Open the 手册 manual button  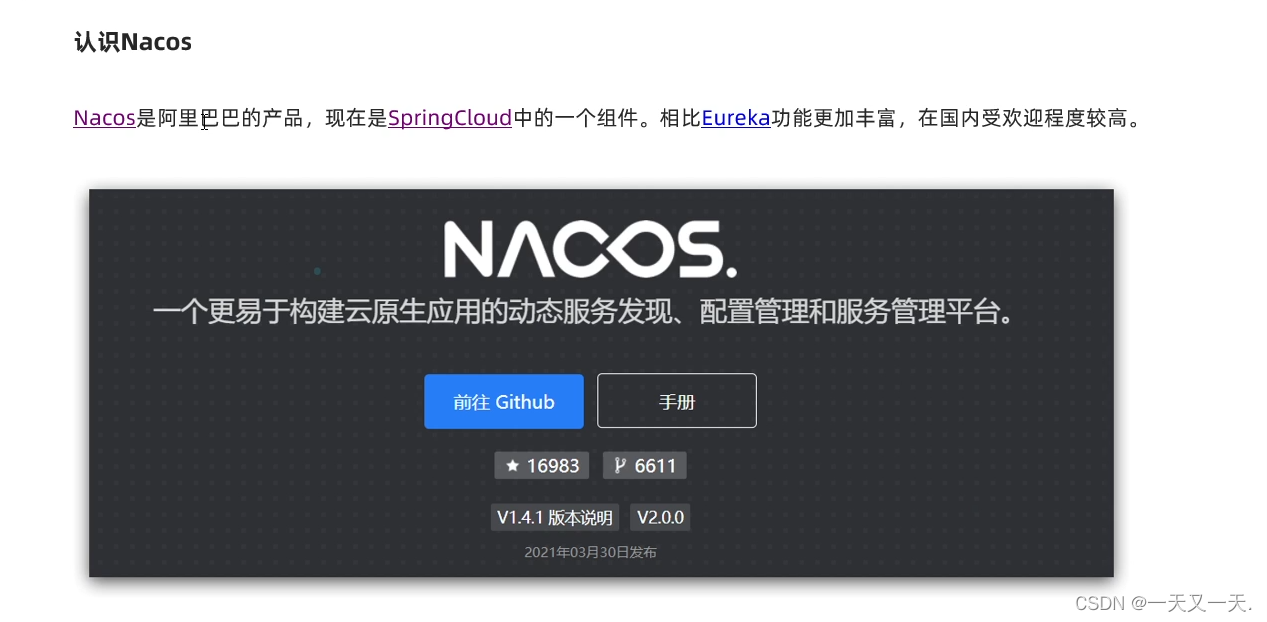coord(677,401)
